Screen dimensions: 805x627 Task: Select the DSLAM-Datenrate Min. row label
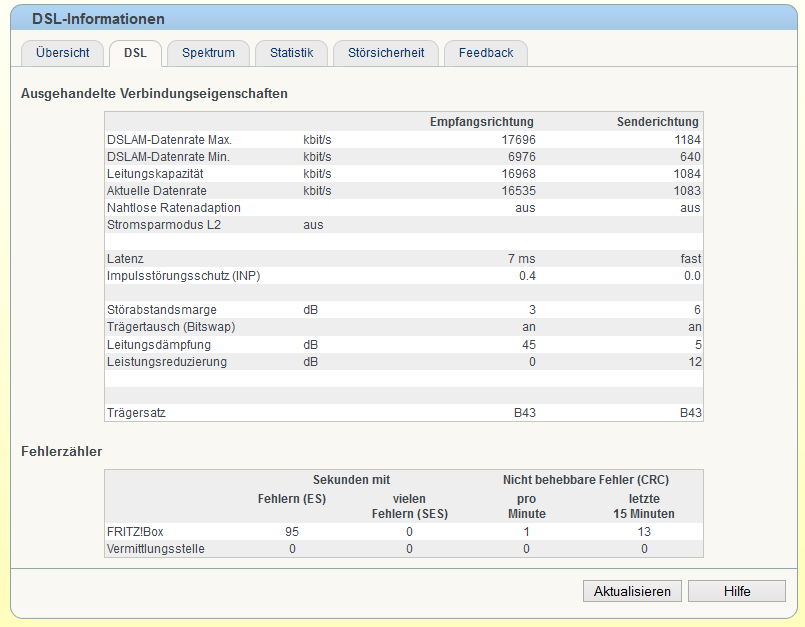click(168, 157)
